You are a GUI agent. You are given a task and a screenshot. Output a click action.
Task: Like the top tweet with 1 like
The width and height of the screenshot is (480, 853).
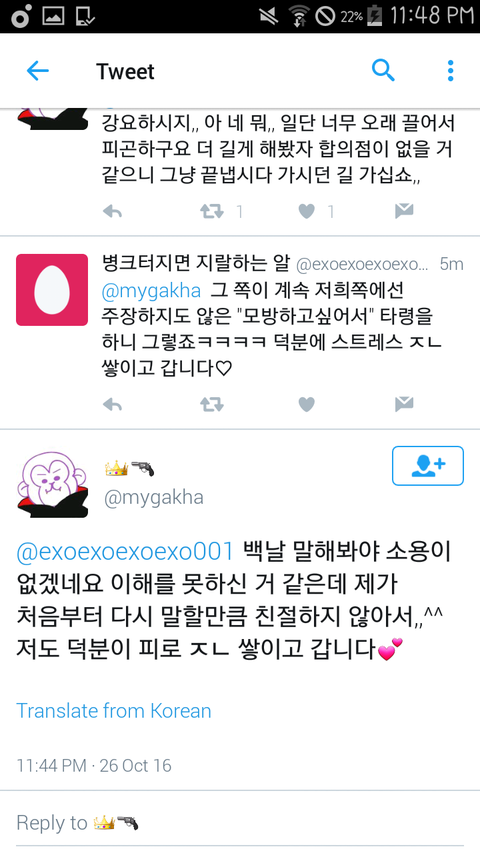click(x=307, y=211)
